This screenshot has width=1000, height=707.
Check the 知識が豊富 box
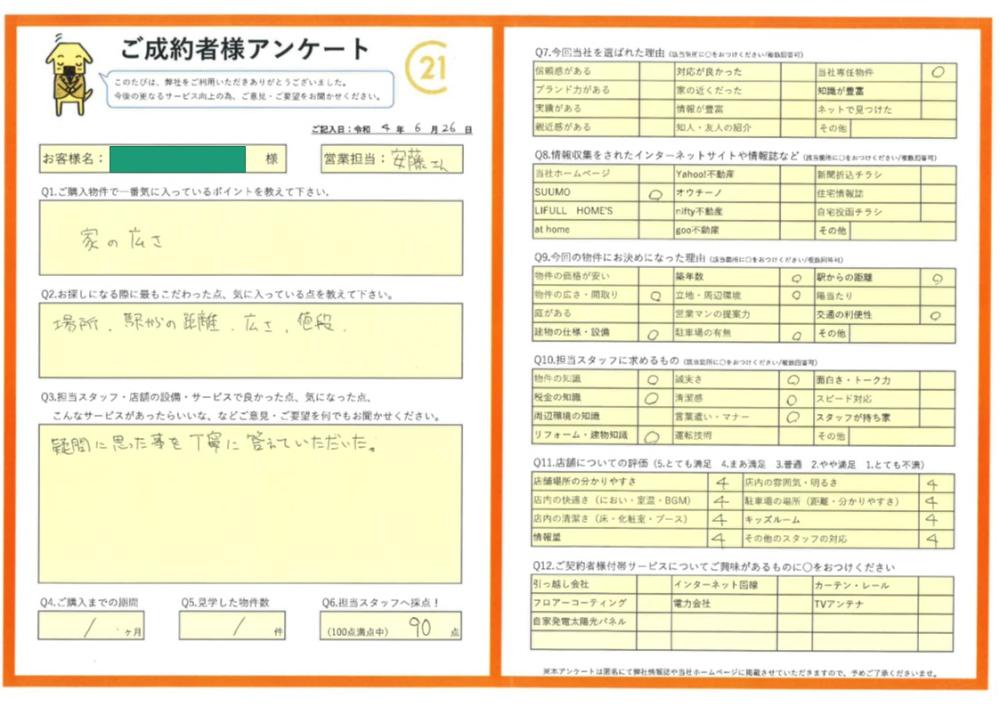[939, 91]
